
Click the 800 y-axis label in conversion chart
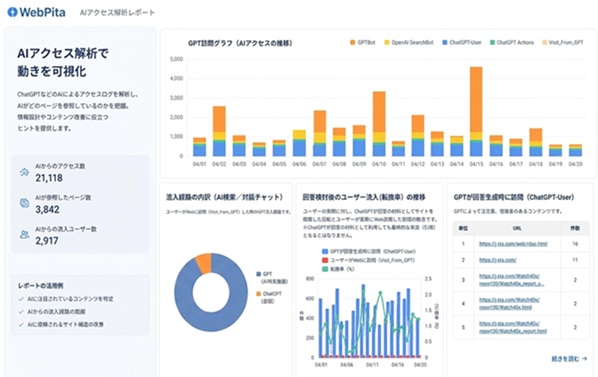coord(310,279)
